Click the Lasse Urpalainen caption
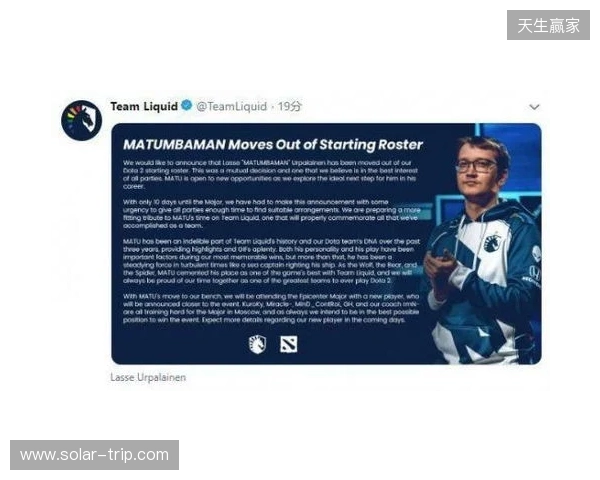600x480 pixels. (x=148, y=377)
